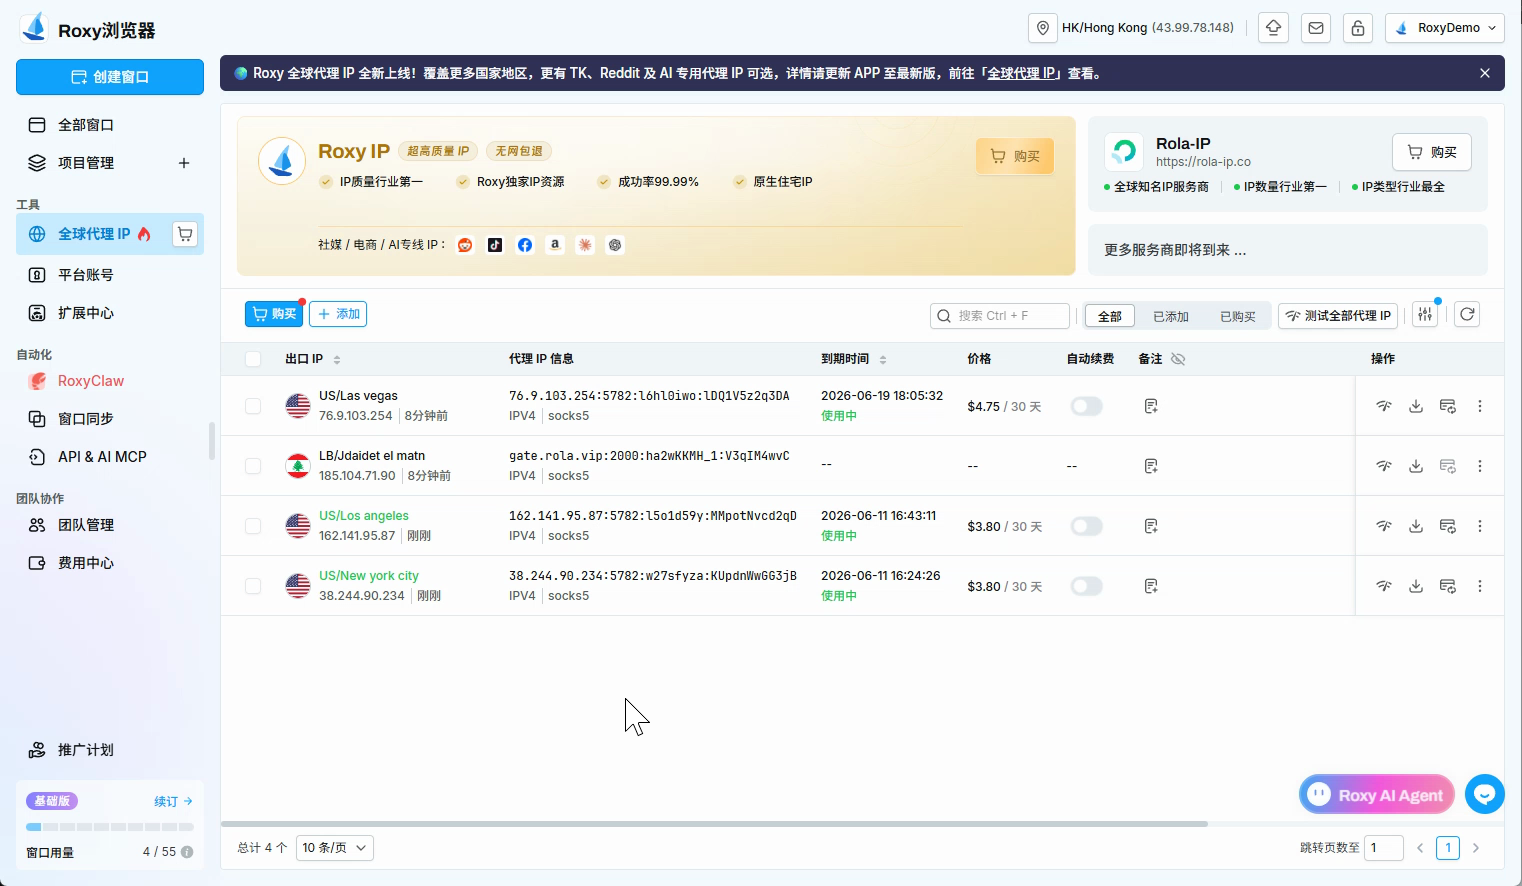Open shopping cart beside 全球代理 IP
The width and height of the screenshot is (1522, 886).
click(x=185, y=234)
